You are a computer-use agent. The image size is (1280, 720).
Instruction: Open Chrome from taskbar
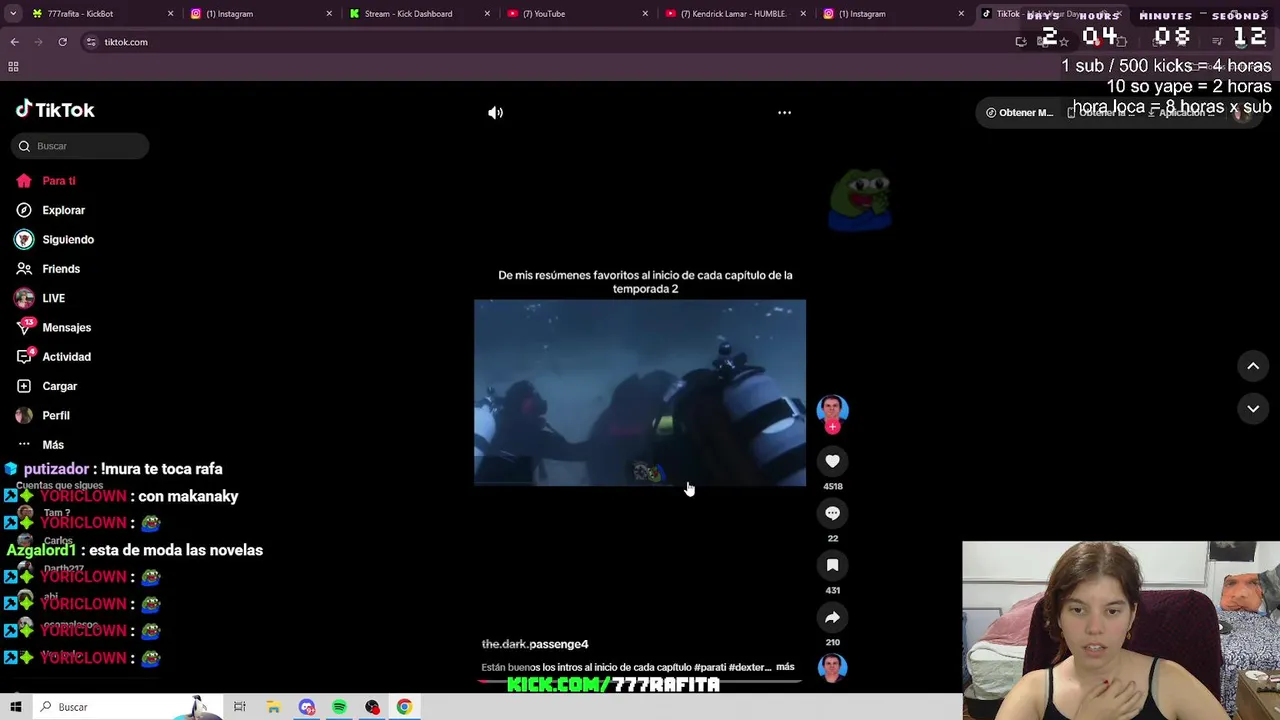404,707
